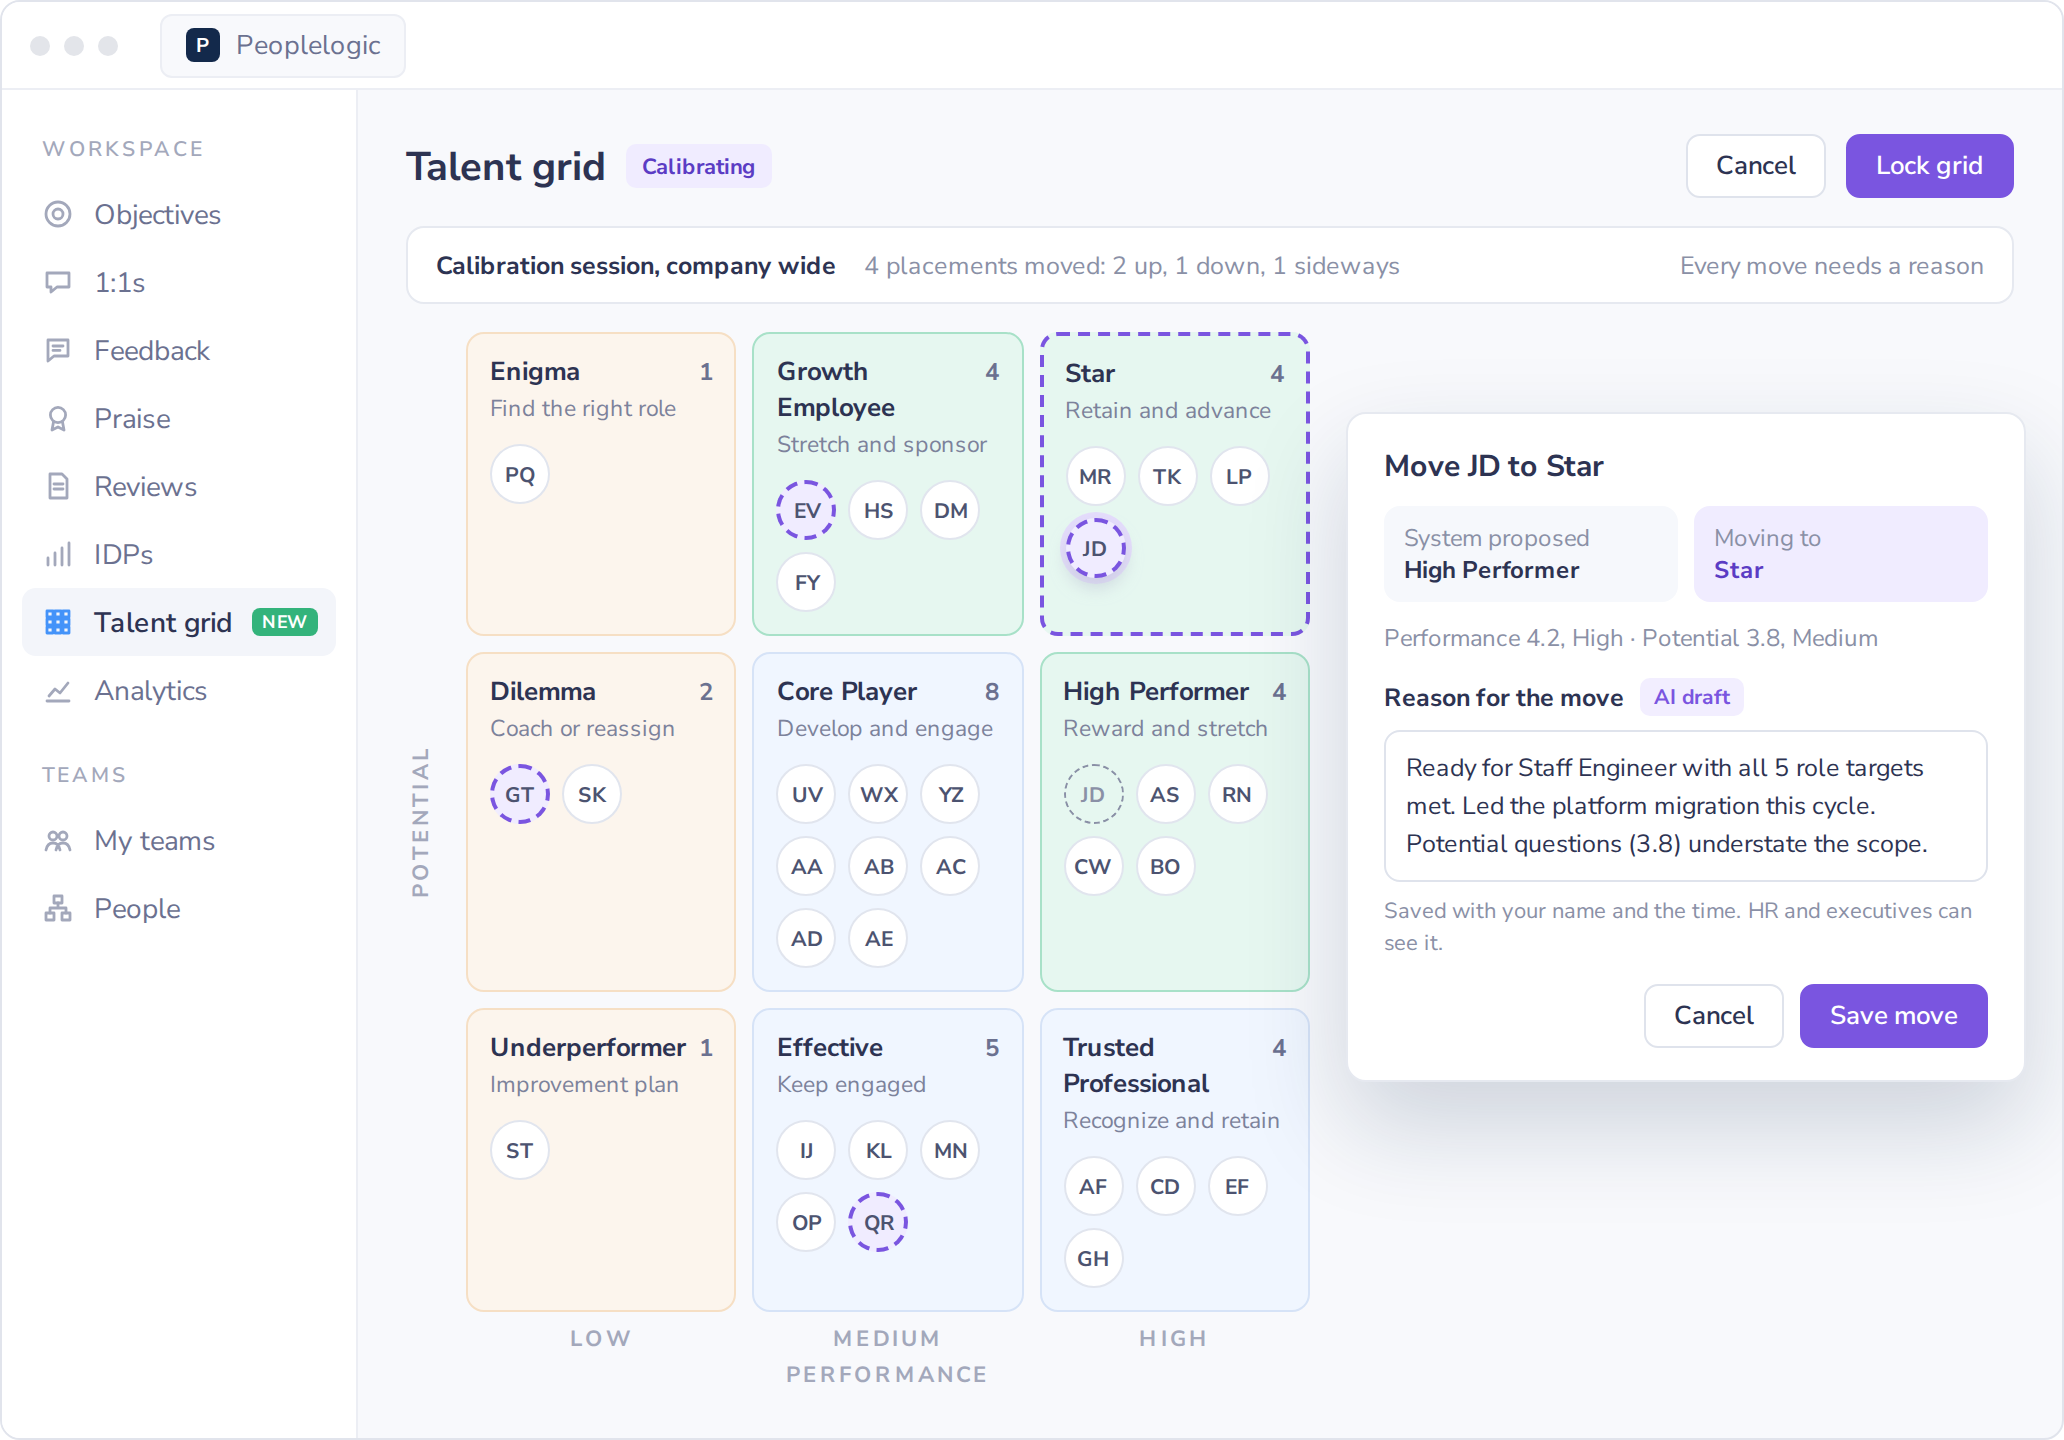The image size is (2064, 1440).
Task: Open the Feedback menu item
Action: click(179, 350)
